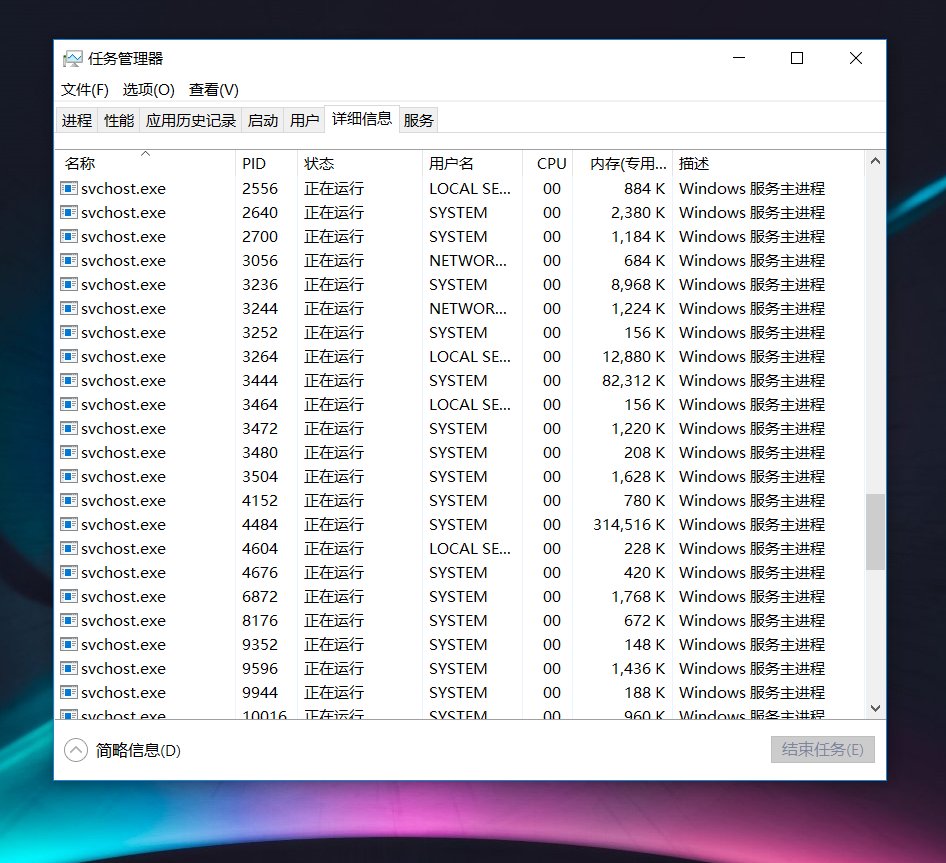Click the icon of svchost.exe PID 8176

point(69,620)
